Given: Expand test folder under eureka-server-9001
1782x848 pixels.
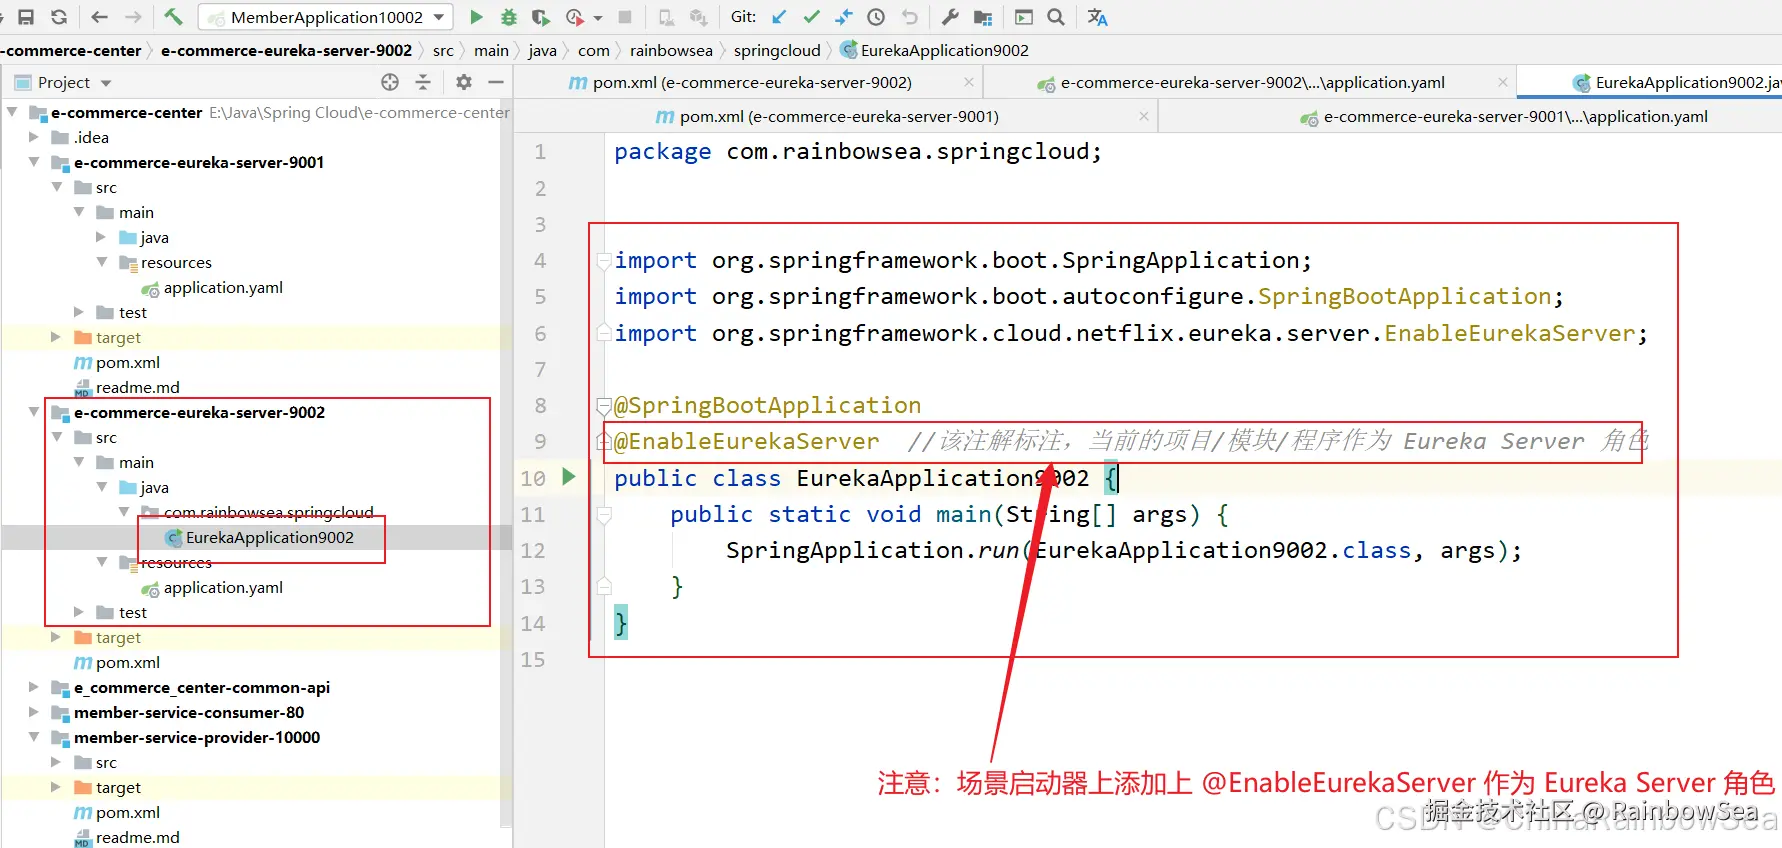Looking at the screenshot, I should [79, 312].
